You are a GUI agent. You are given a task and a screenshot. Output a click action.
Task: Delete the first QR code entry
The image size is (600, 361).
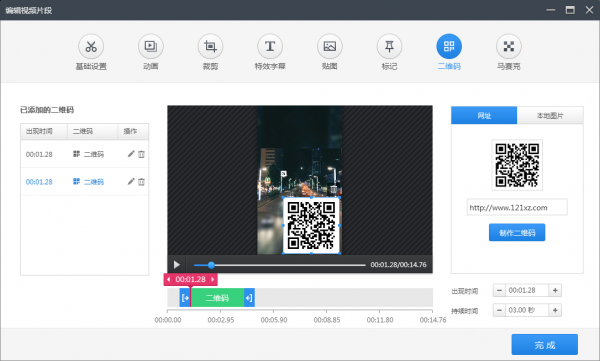coord(142,154)
